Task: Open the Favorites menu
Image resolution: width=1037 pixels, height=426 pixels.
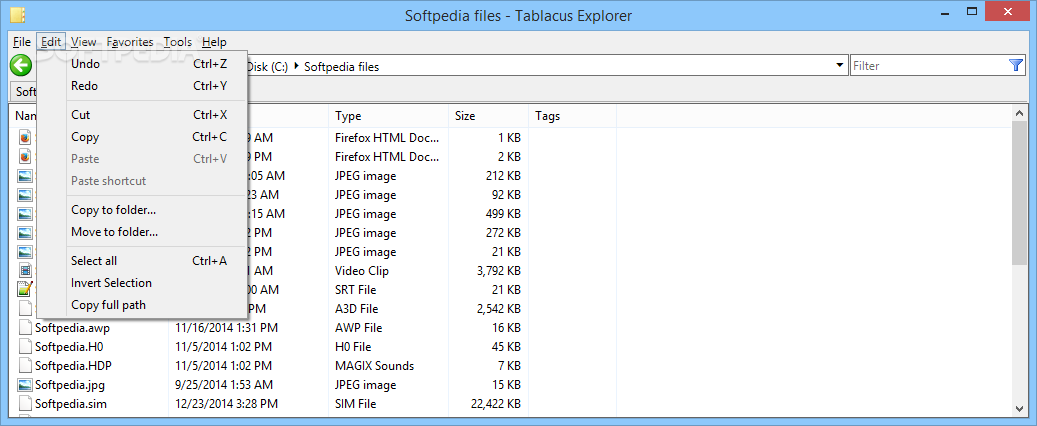Action: coord(130,42)
